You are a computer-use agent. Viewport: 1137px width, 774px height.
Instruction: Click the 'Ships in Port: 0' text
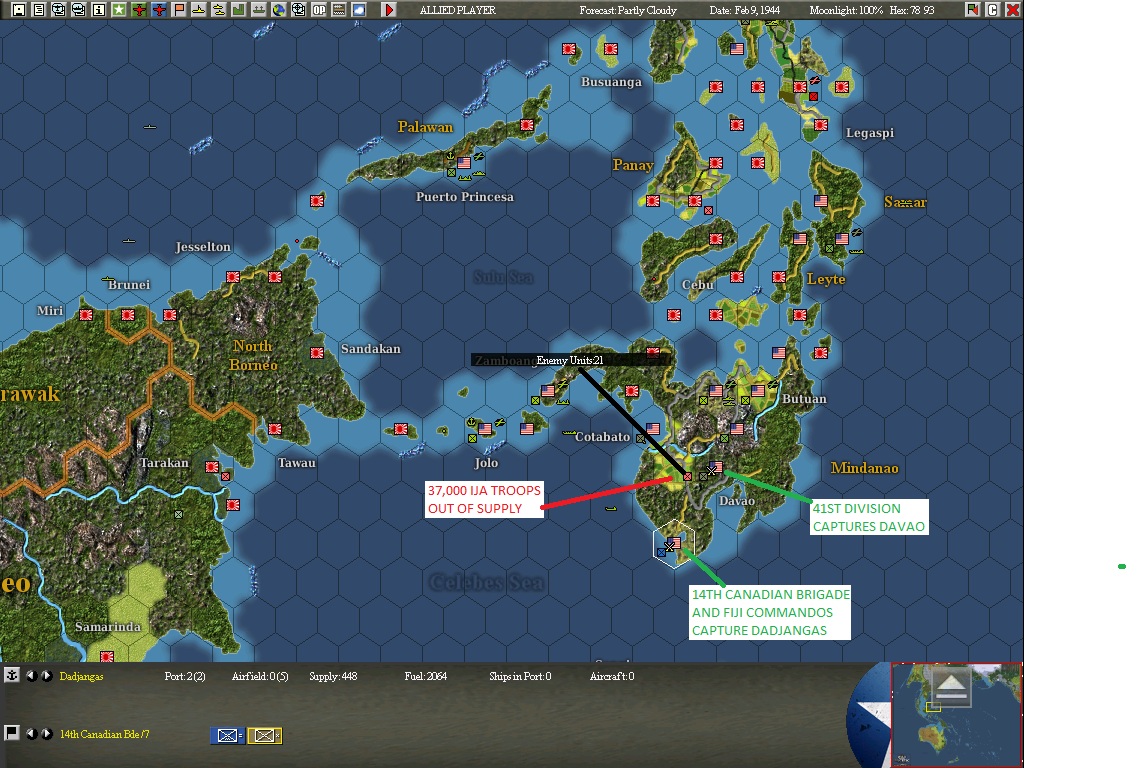coord(520,676)
